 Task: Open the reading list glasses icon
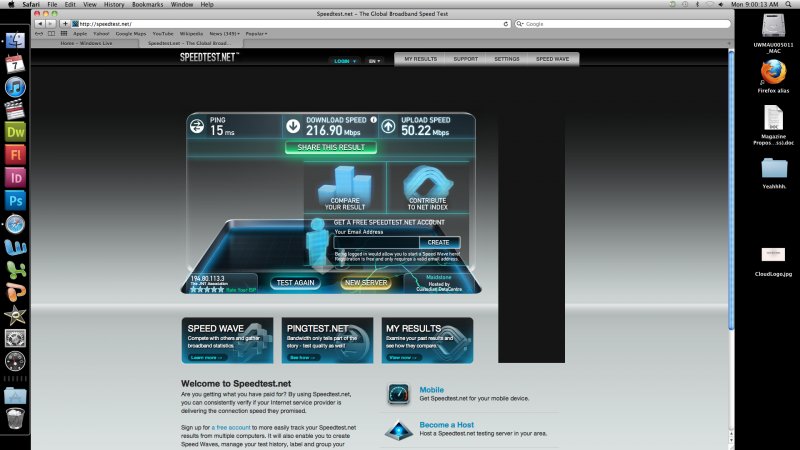[39, 34]
